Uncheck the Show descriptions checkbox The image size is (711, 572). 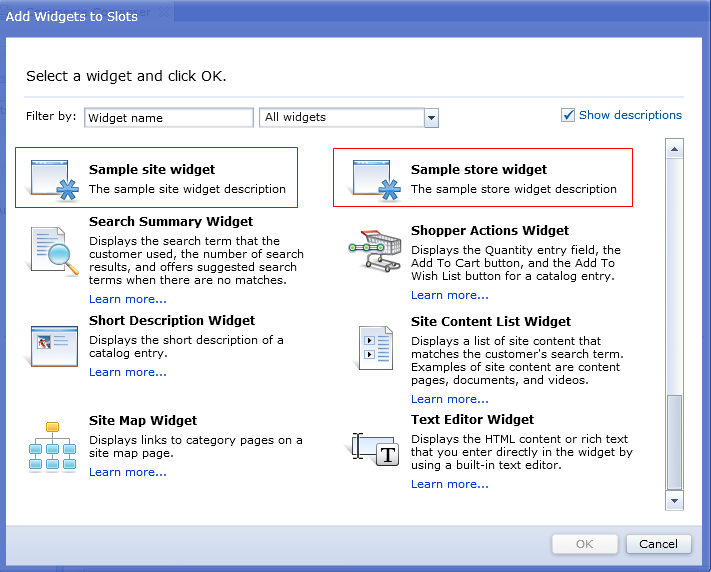[x=568, y=115]
